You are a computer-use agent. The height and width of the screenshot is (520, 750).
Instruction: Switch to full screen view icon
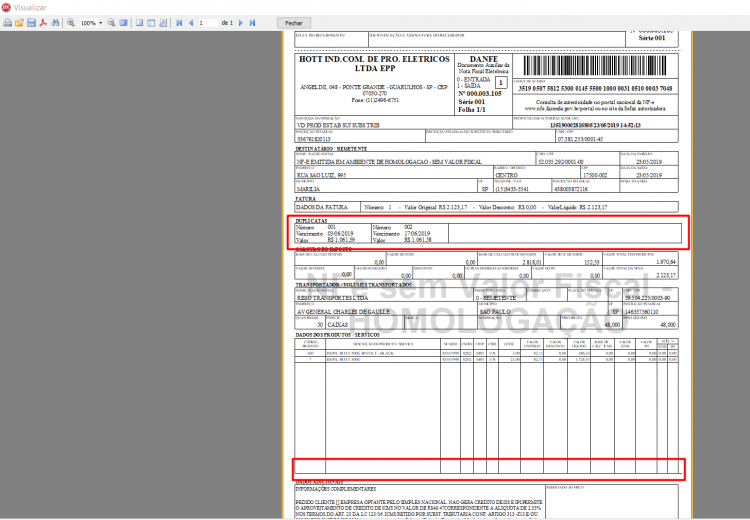click(x=123, y=22)
